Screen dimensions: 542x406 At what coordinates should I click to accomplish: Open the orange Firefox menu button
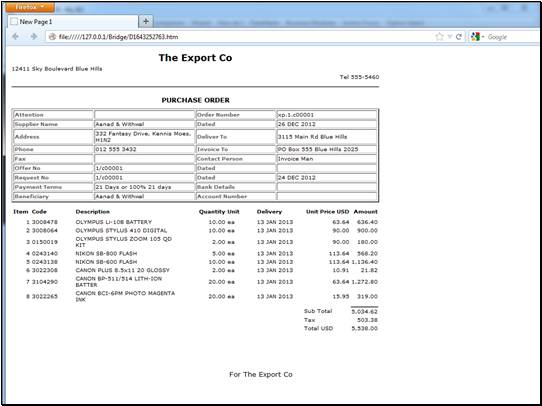(30, 7)
